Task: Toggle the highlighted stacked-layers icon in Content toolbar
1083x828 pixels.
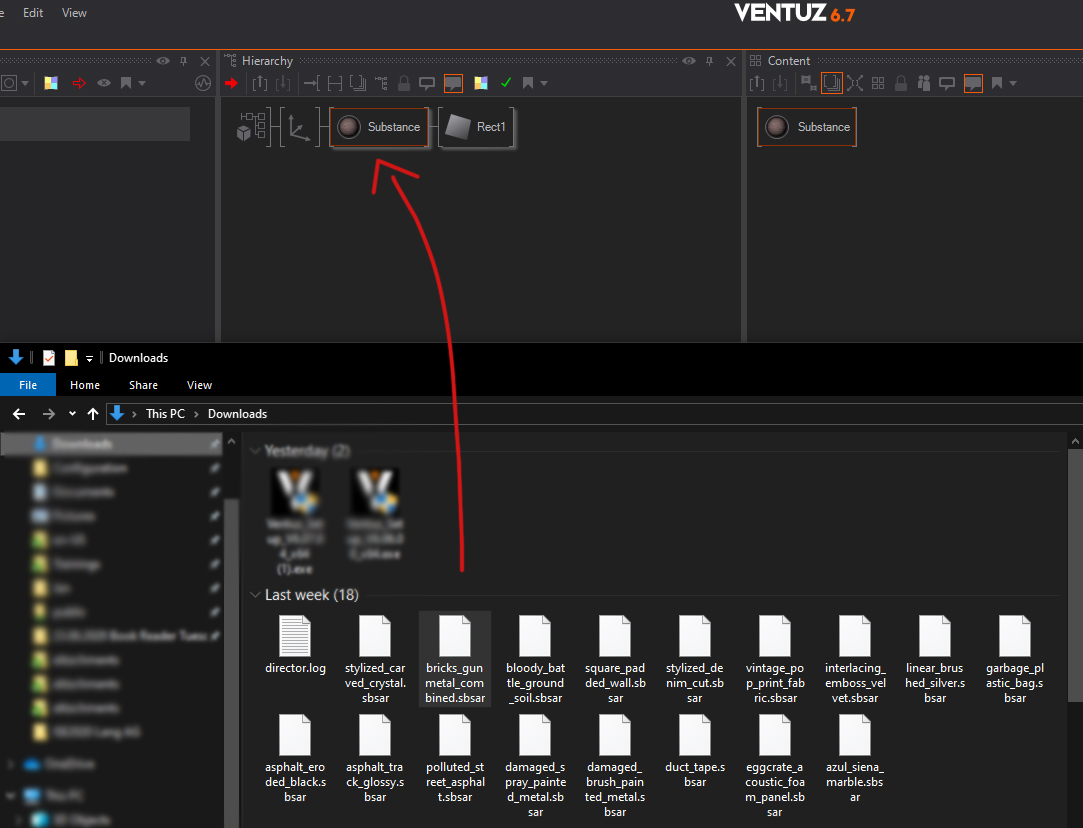Action: pyautogui.click(x=831, y=83)
